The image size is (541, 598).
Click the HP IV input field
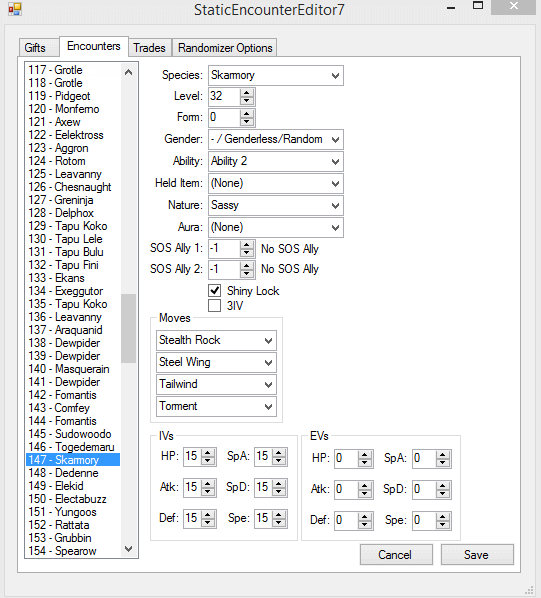coord(193,457)
